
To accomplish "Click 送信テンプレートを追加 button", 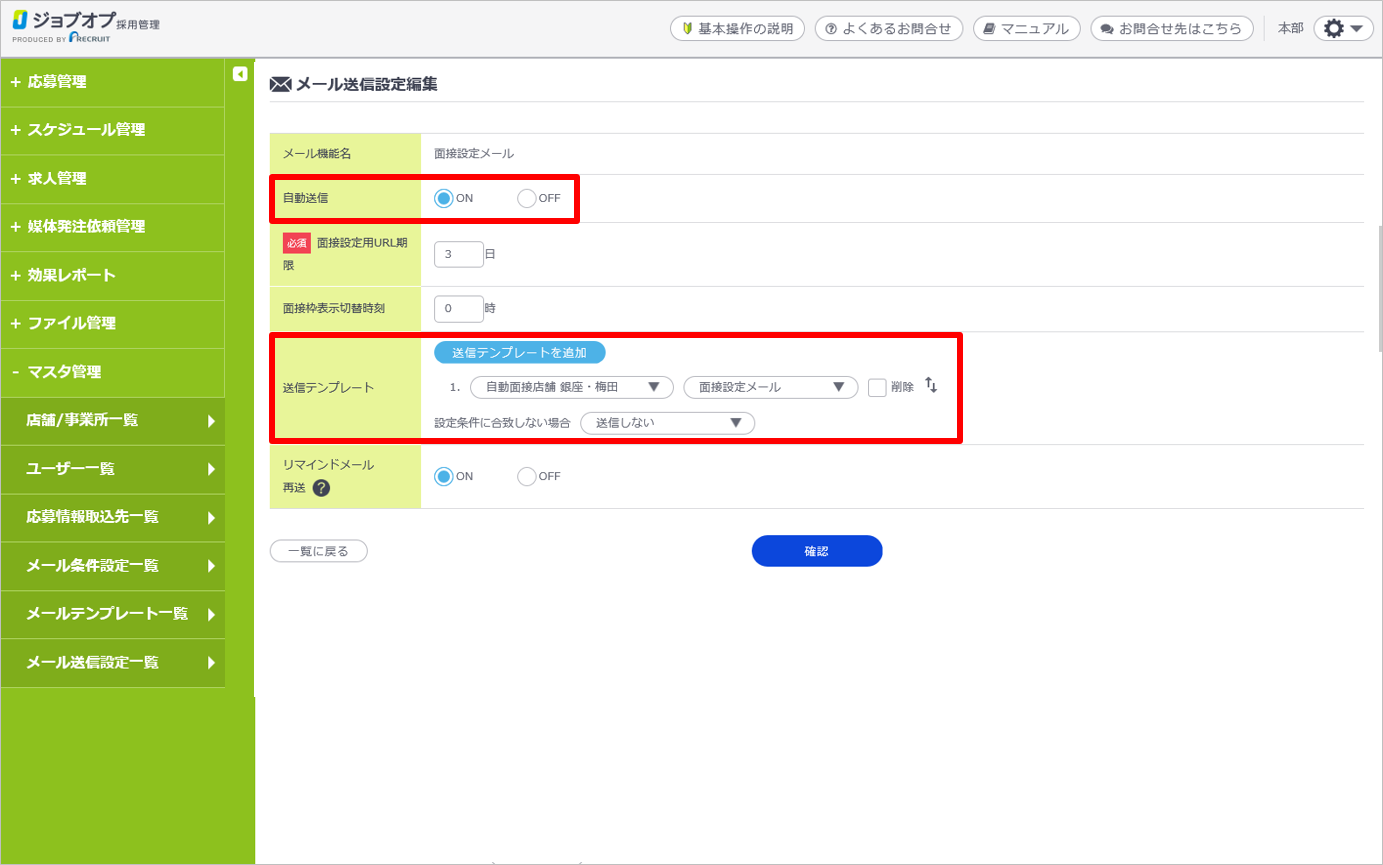I will pyautogui.click(x=519, y=353).
